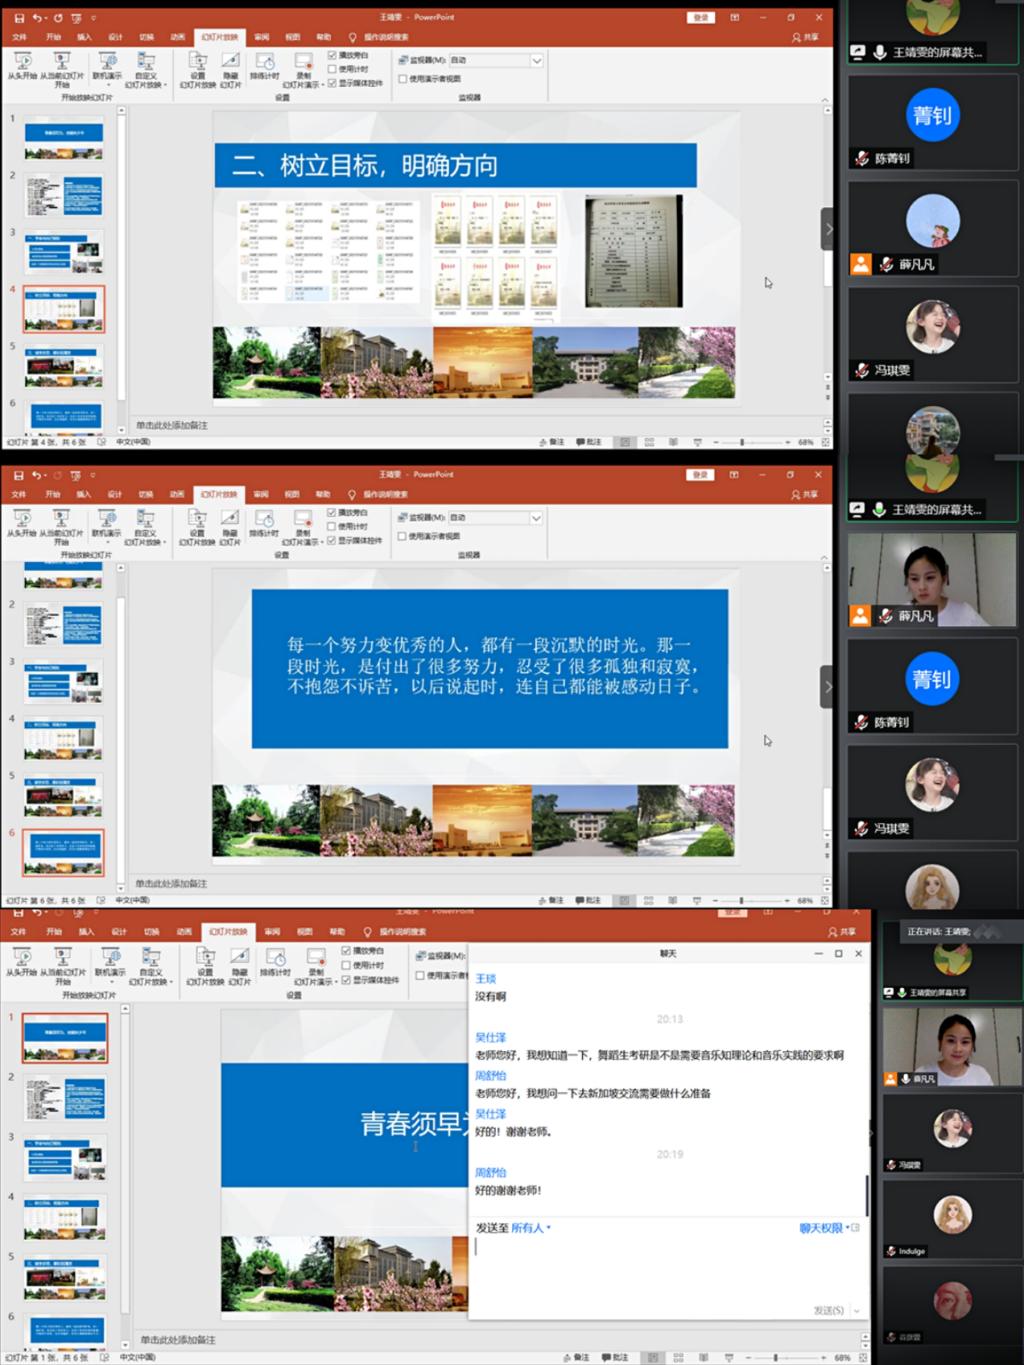Image resolution: width=1024 pixels, height=1365 pixels.
Task: Enable 使用演示者视图 checkbox in middle window
Action: (403, 536)
